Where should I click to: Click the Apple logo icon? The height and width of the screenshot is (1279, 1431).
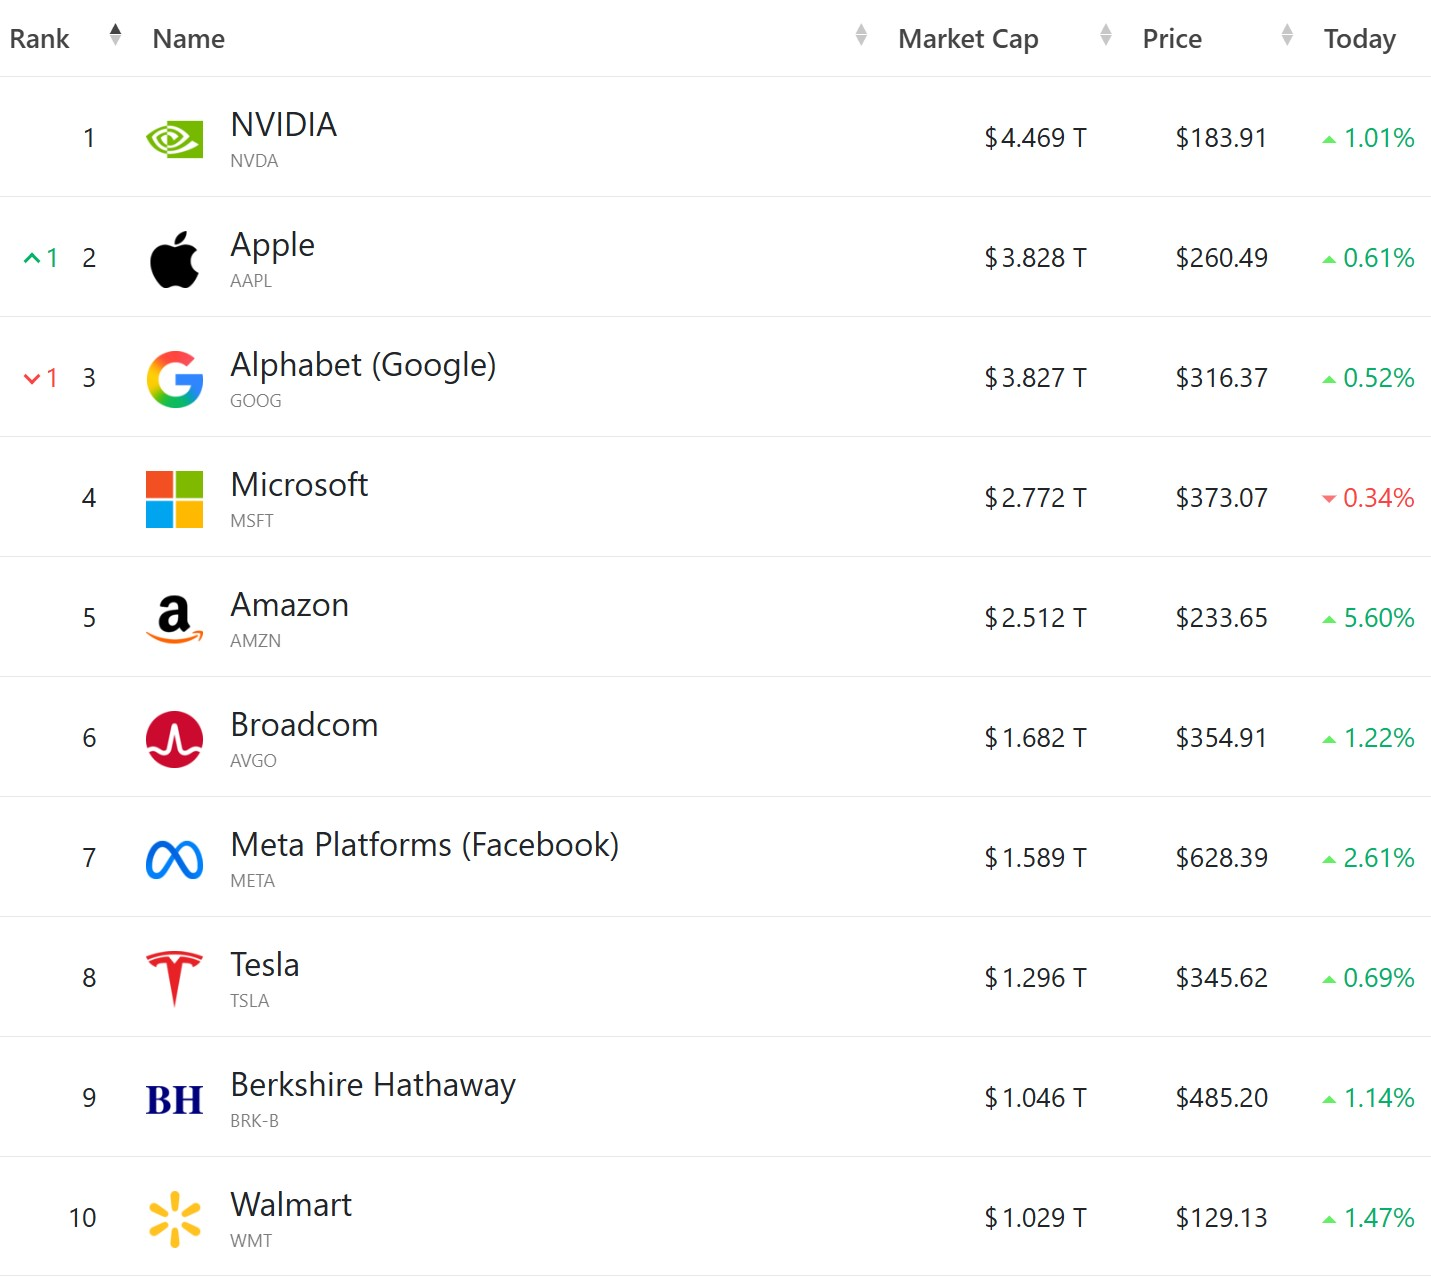click(x=174, y=259)
